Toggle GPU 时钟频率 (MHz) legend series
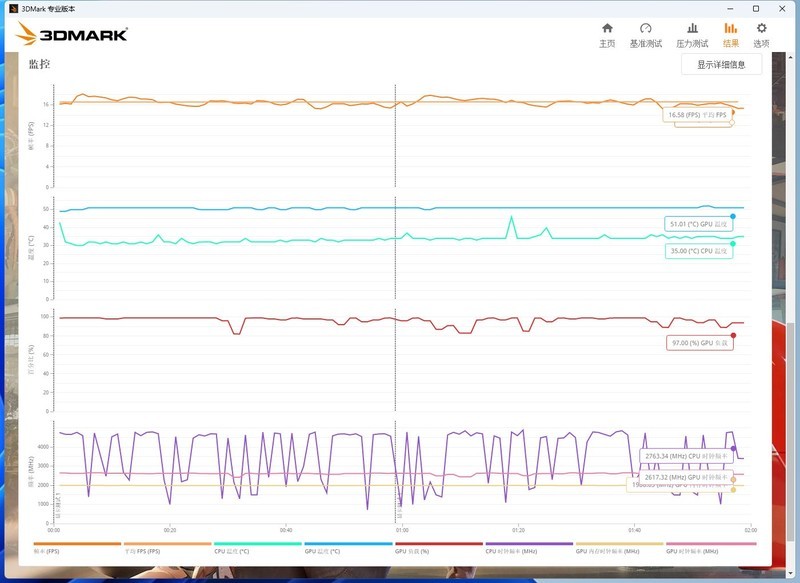The width and height of the screenshot is (800, 583). click(x=711, y=547)
